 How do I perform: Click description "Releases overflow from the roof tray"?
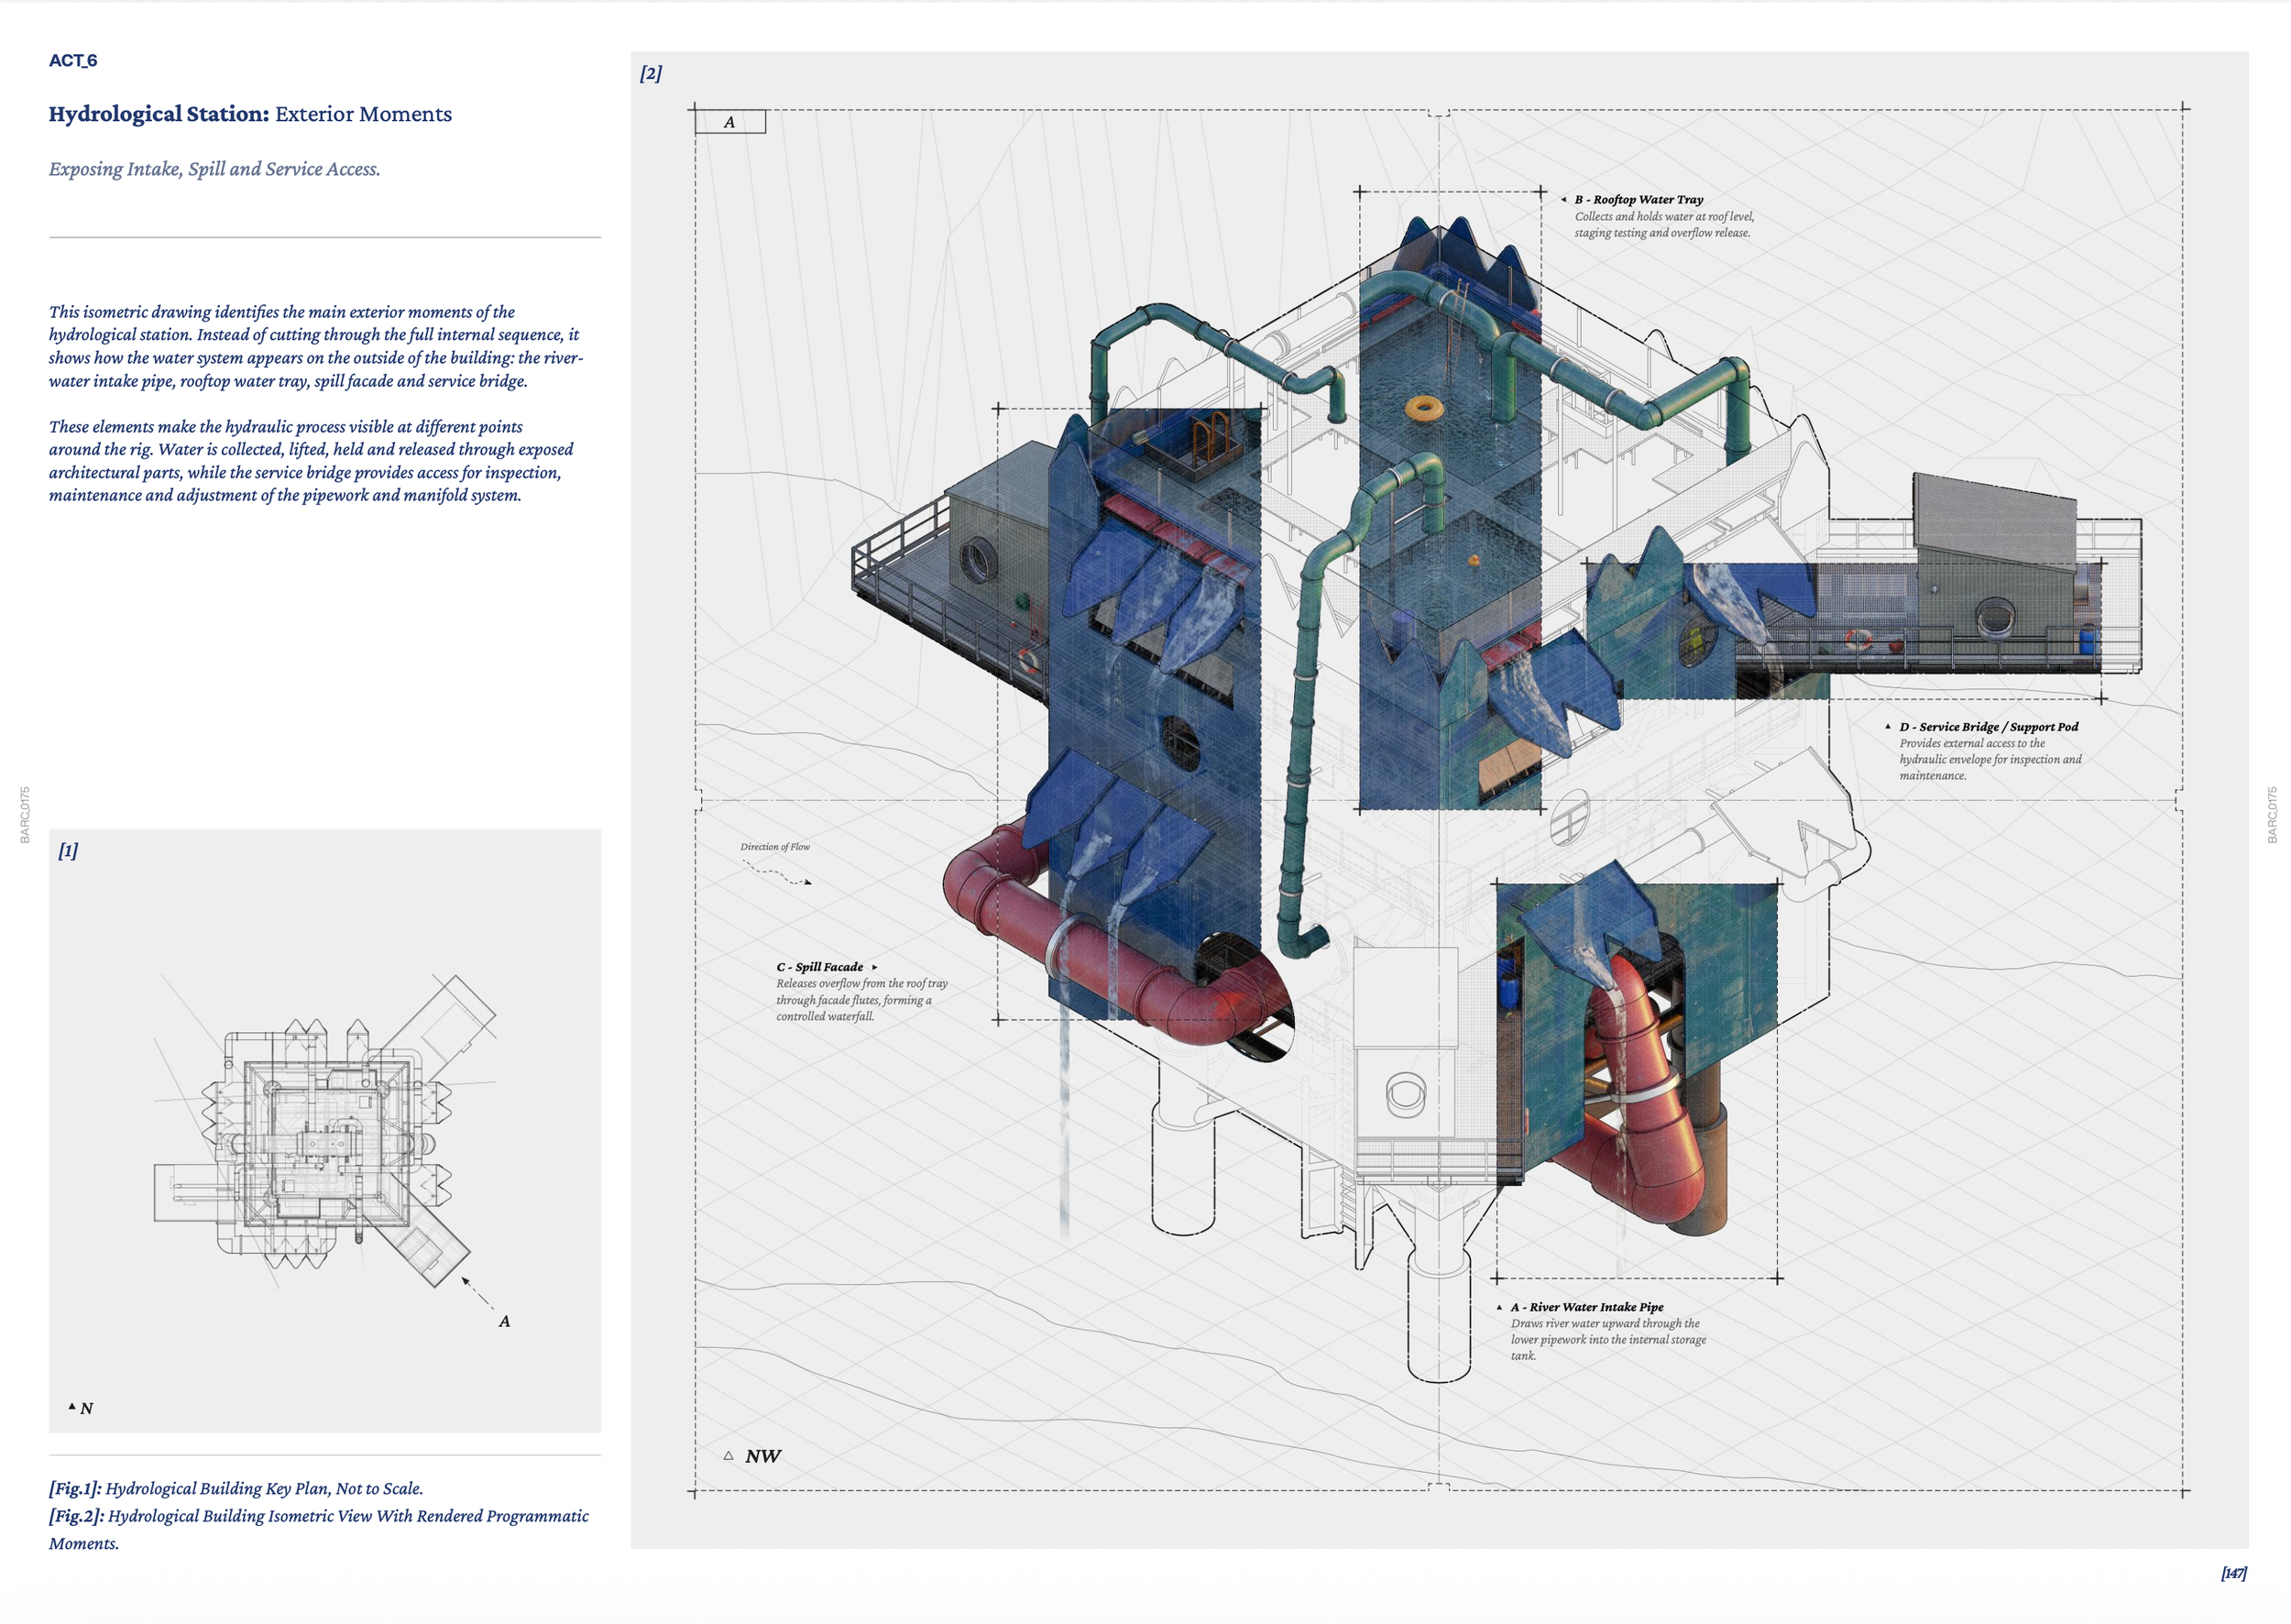click(862, 1000)
